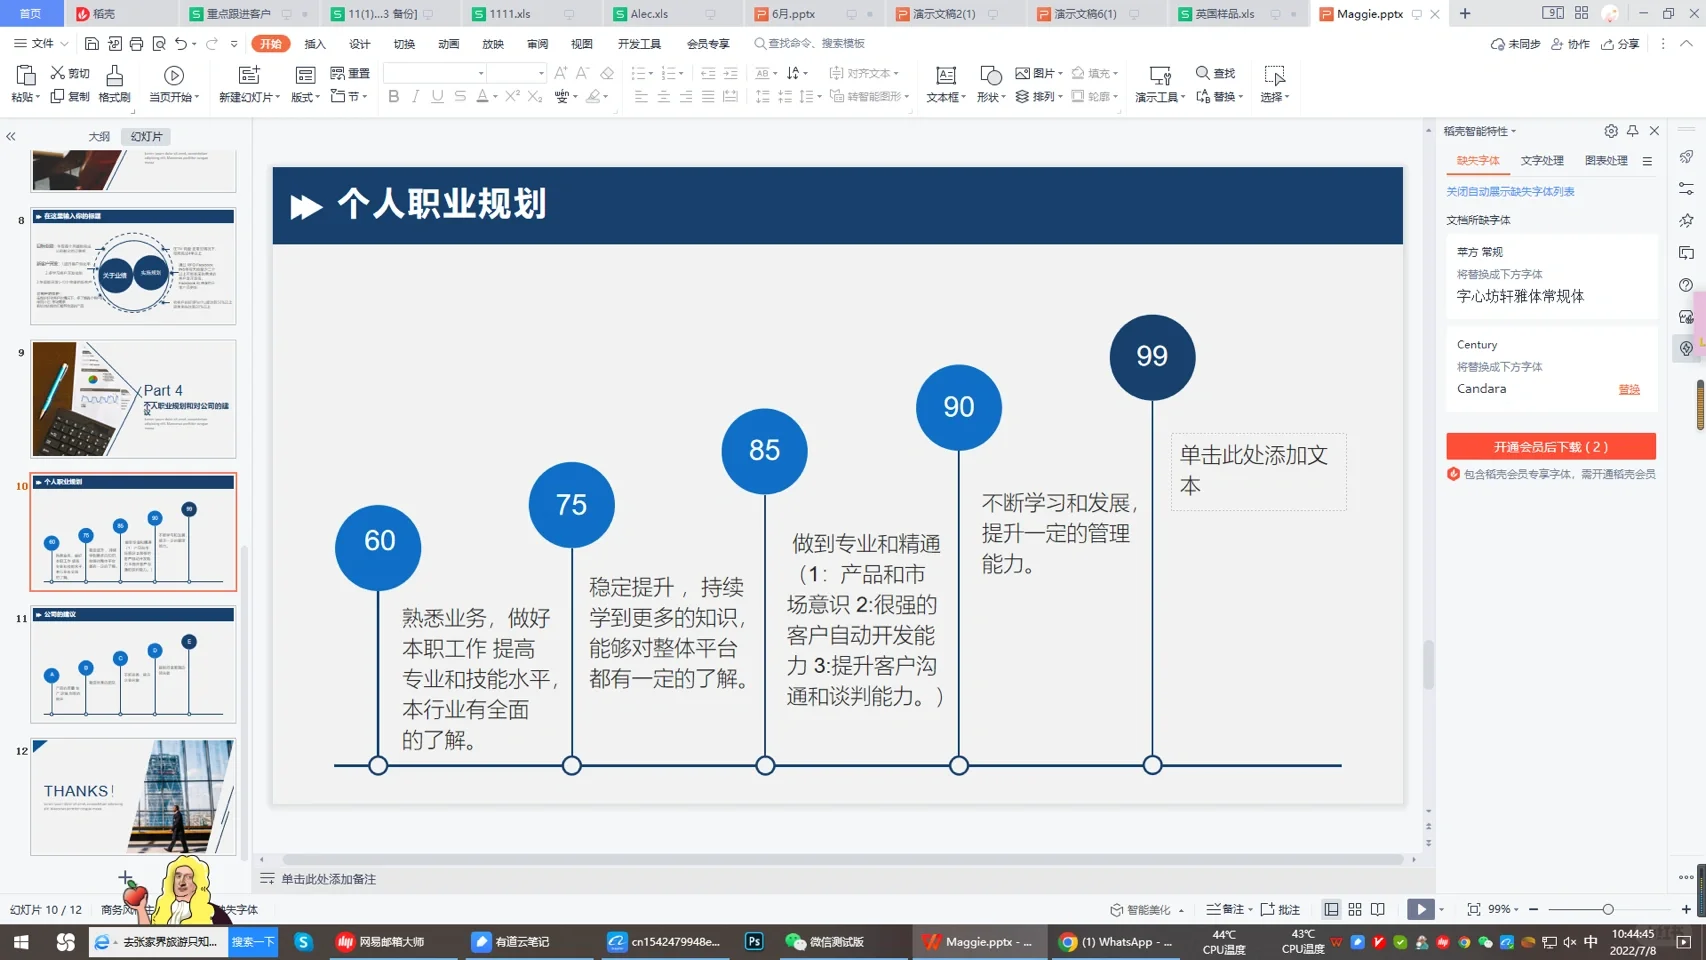Switch to the 文字处理 panel tab

[1542, 161]
